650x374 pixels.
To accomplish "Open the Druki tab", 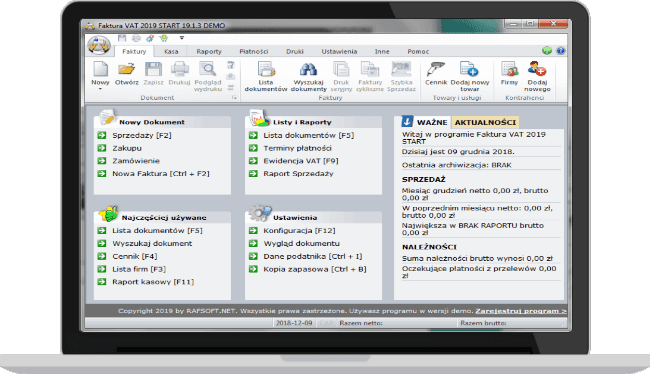I will click(295, 51).
